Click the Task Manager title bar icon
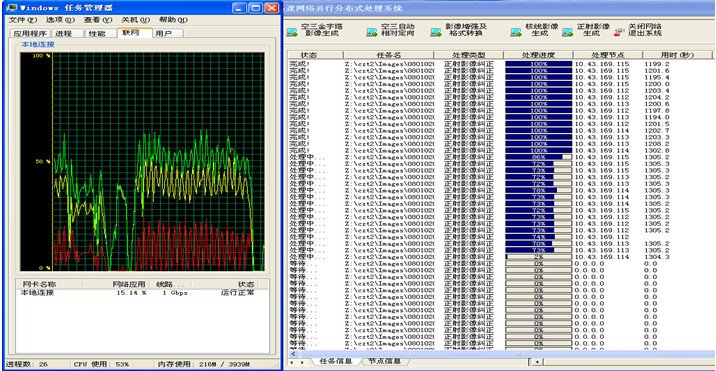The height and width of the screenshot is (371, 716). coord(11,8)
